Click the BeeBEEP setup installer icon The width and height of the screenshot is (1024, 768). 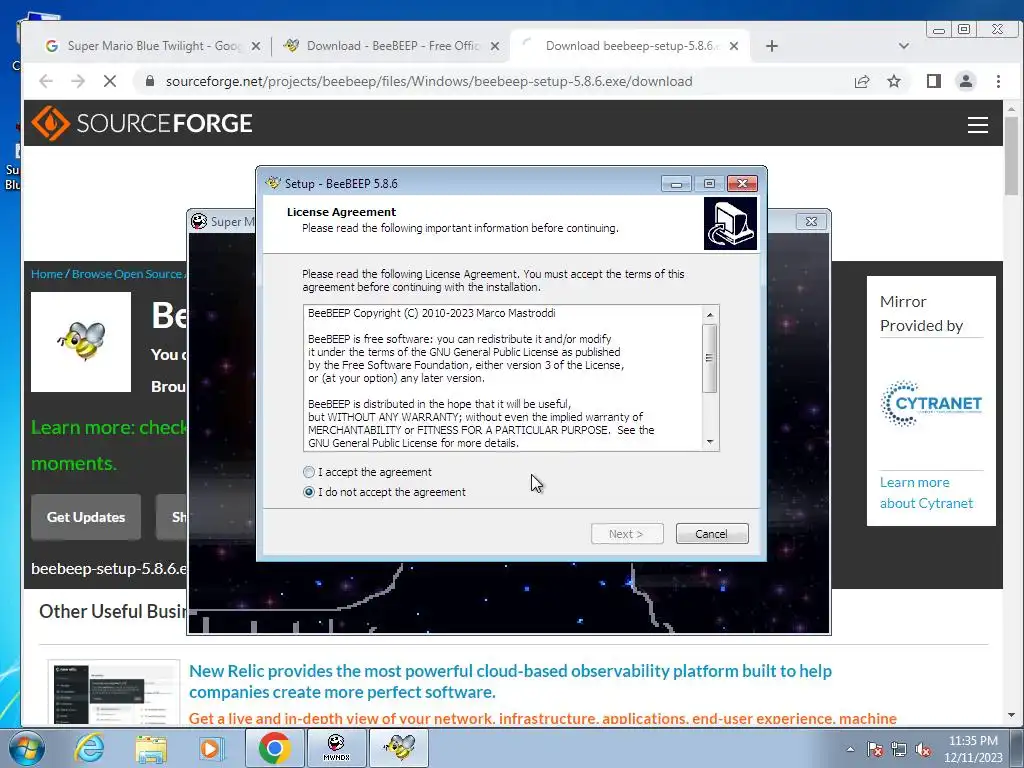click(730, 223)
